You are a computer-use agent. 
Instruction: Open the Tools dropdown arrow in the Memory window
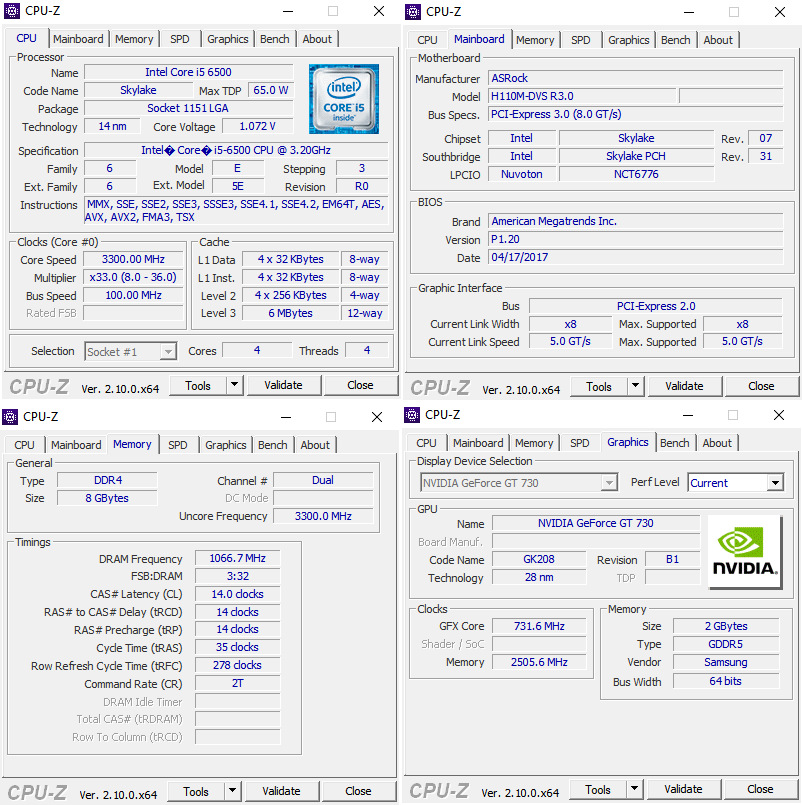point(233,791)
